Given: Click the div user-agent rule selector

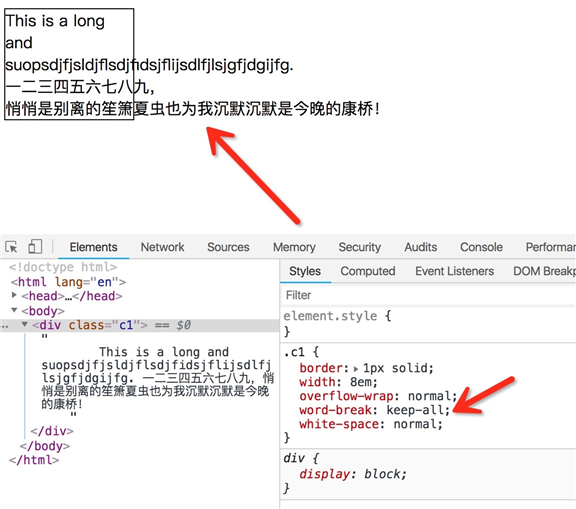Looking at the screenshot, I should pos(294,458).
